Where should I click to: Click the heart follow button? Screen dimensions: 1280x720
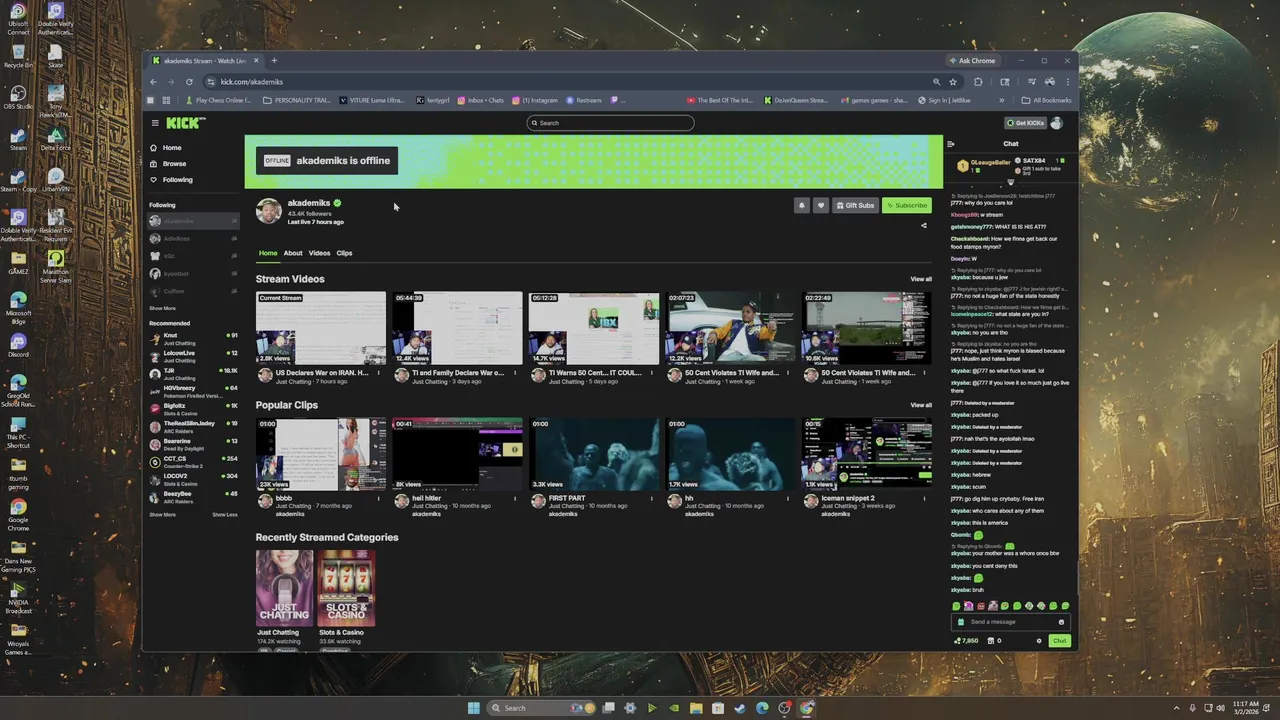pyautogui.click(x=821, y=205)
